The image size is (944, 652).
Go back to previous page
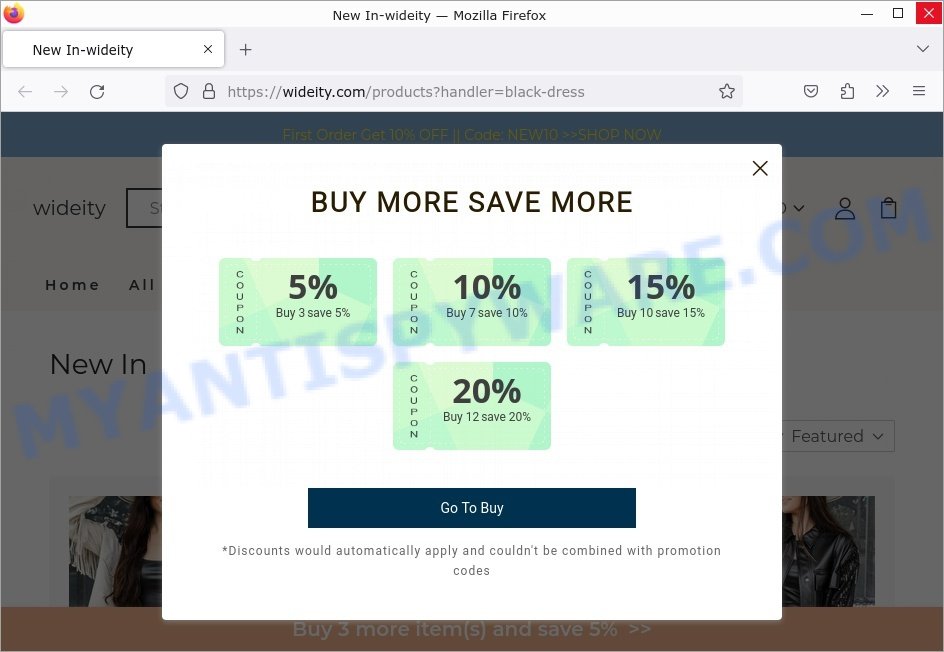click(x=25, y=92)
